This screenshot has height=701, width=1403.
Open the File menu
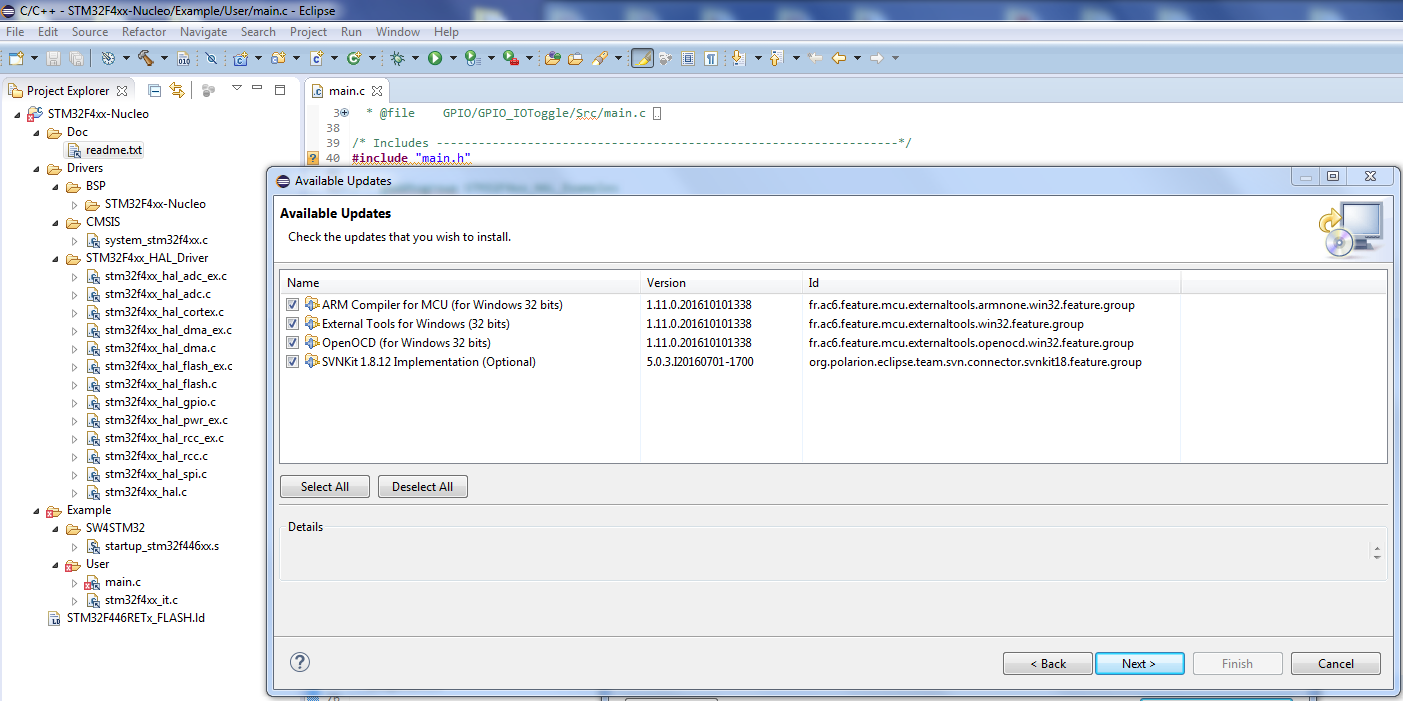[15, 32]
